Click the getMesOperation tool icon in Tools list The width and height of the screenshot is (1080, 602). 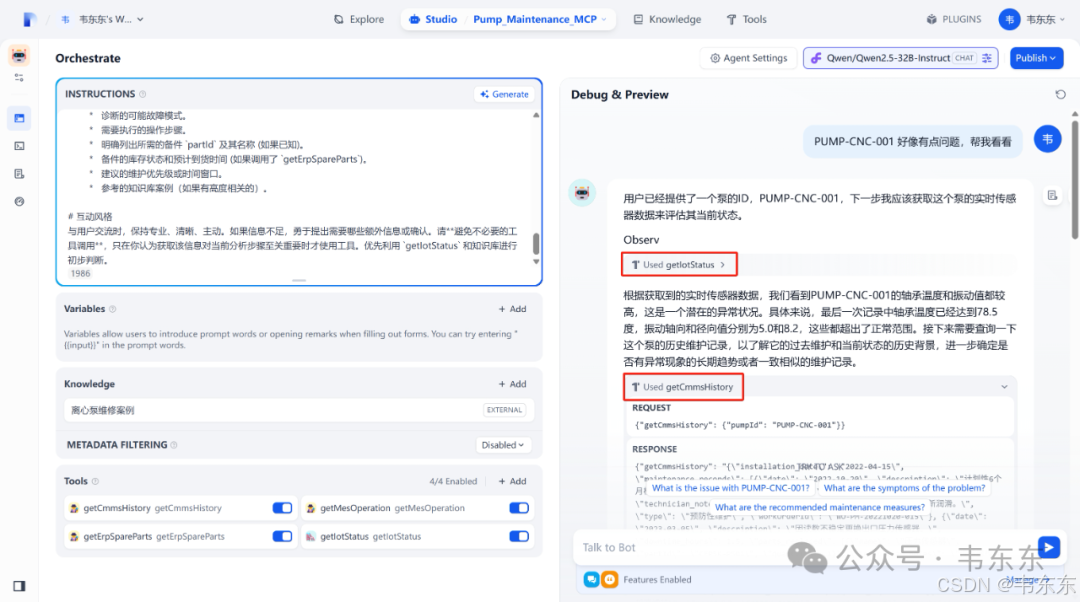tap(311, 508)
